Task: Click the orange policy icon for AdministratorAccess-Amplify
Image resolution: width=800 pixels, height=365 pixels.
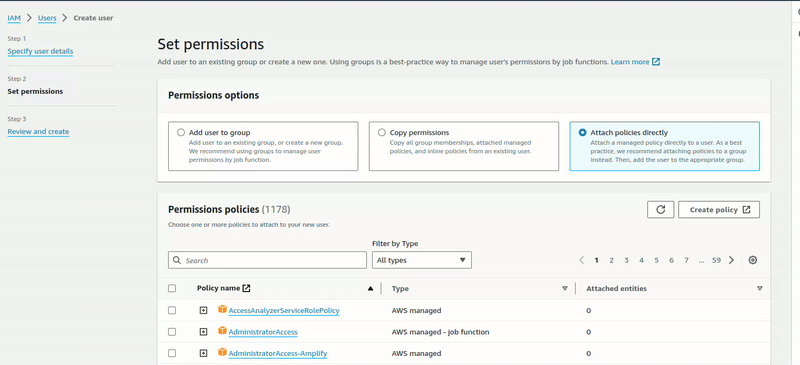Action: tap(222, 352)
